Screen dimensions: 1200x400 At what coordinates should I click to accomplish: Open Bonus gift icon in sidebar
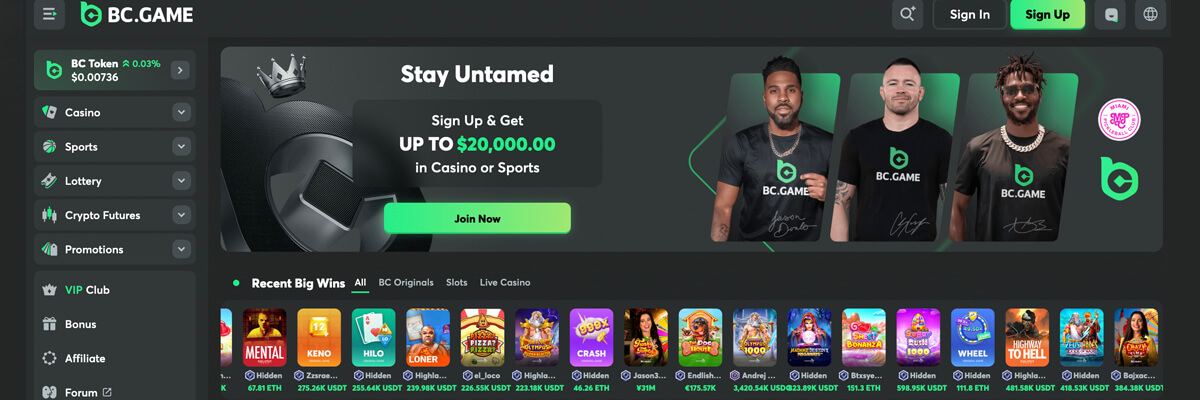[x=49, y=324]
